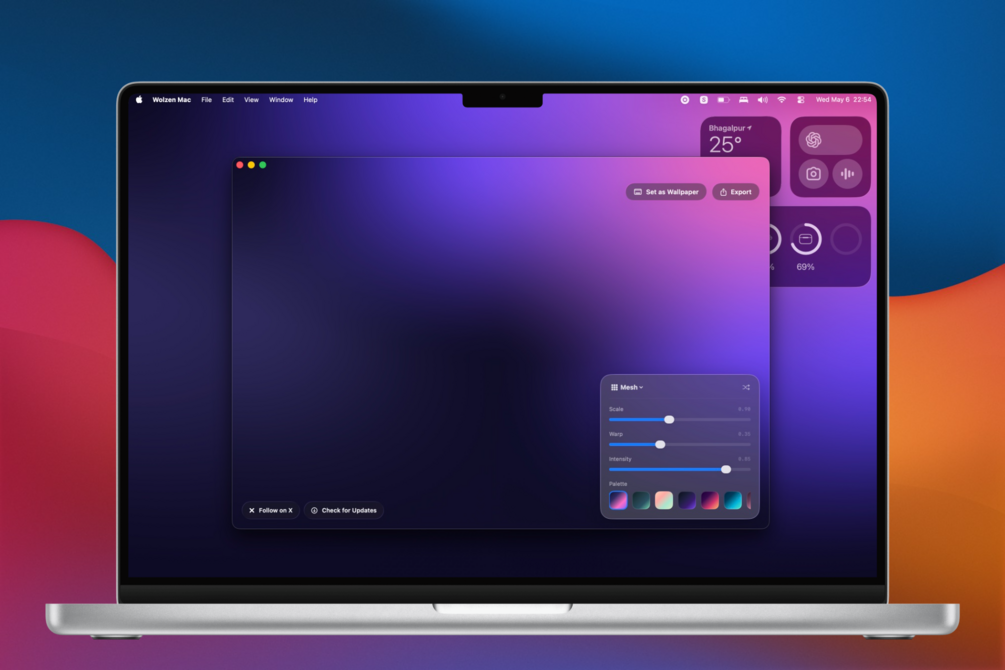Image resolution: width=1005 pixels, height=670 pixels.
Task: Open the Edit menu
Action: [228, 99]
